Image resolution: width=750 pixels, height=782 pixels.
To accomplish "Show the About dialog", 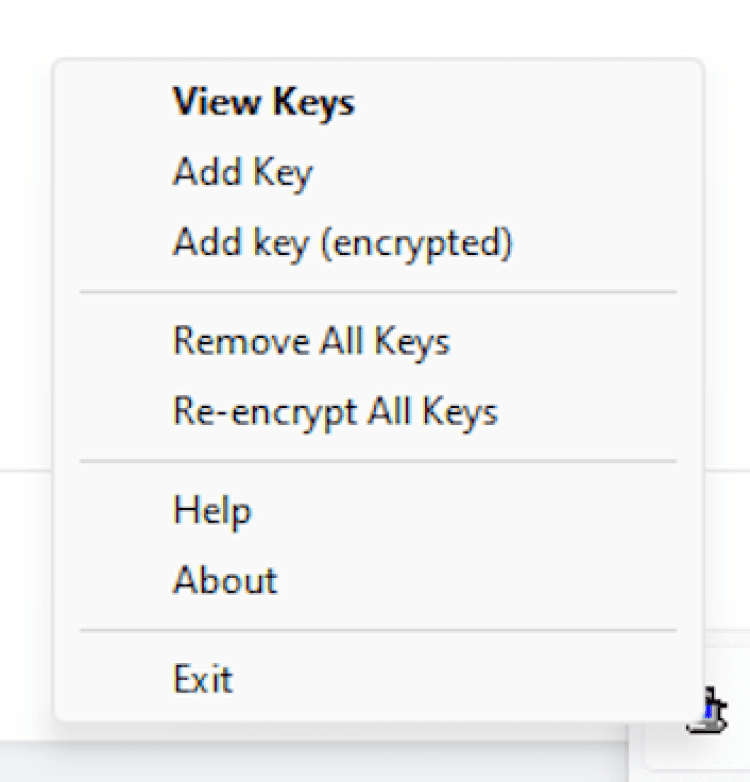I will coord(225,580).
